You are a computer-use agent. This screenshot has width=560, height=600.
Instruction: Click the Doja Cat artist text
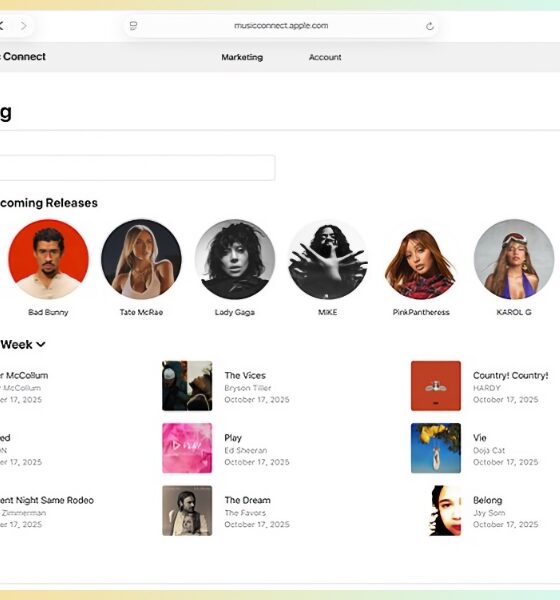click(489, 450)
